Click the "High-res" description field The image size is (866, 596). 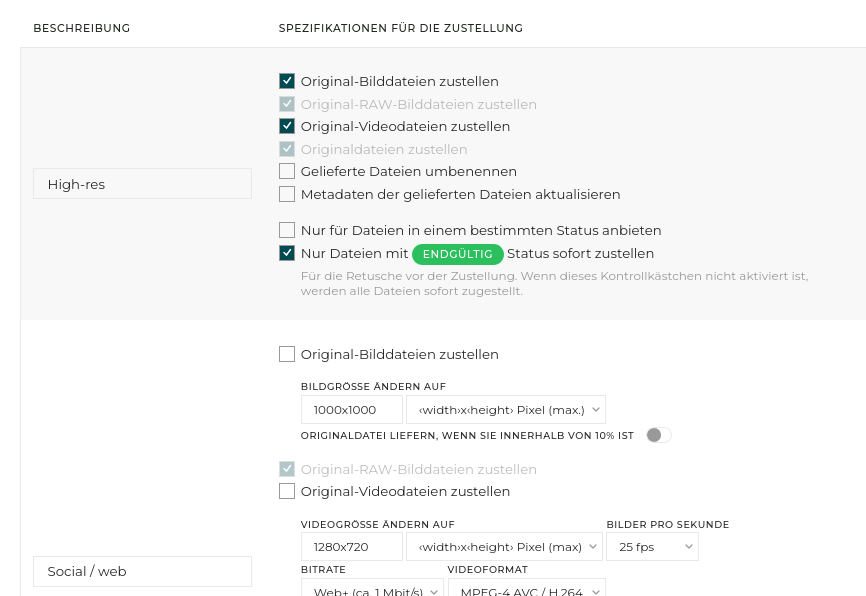pyautogui.click(x=142, y=183)
